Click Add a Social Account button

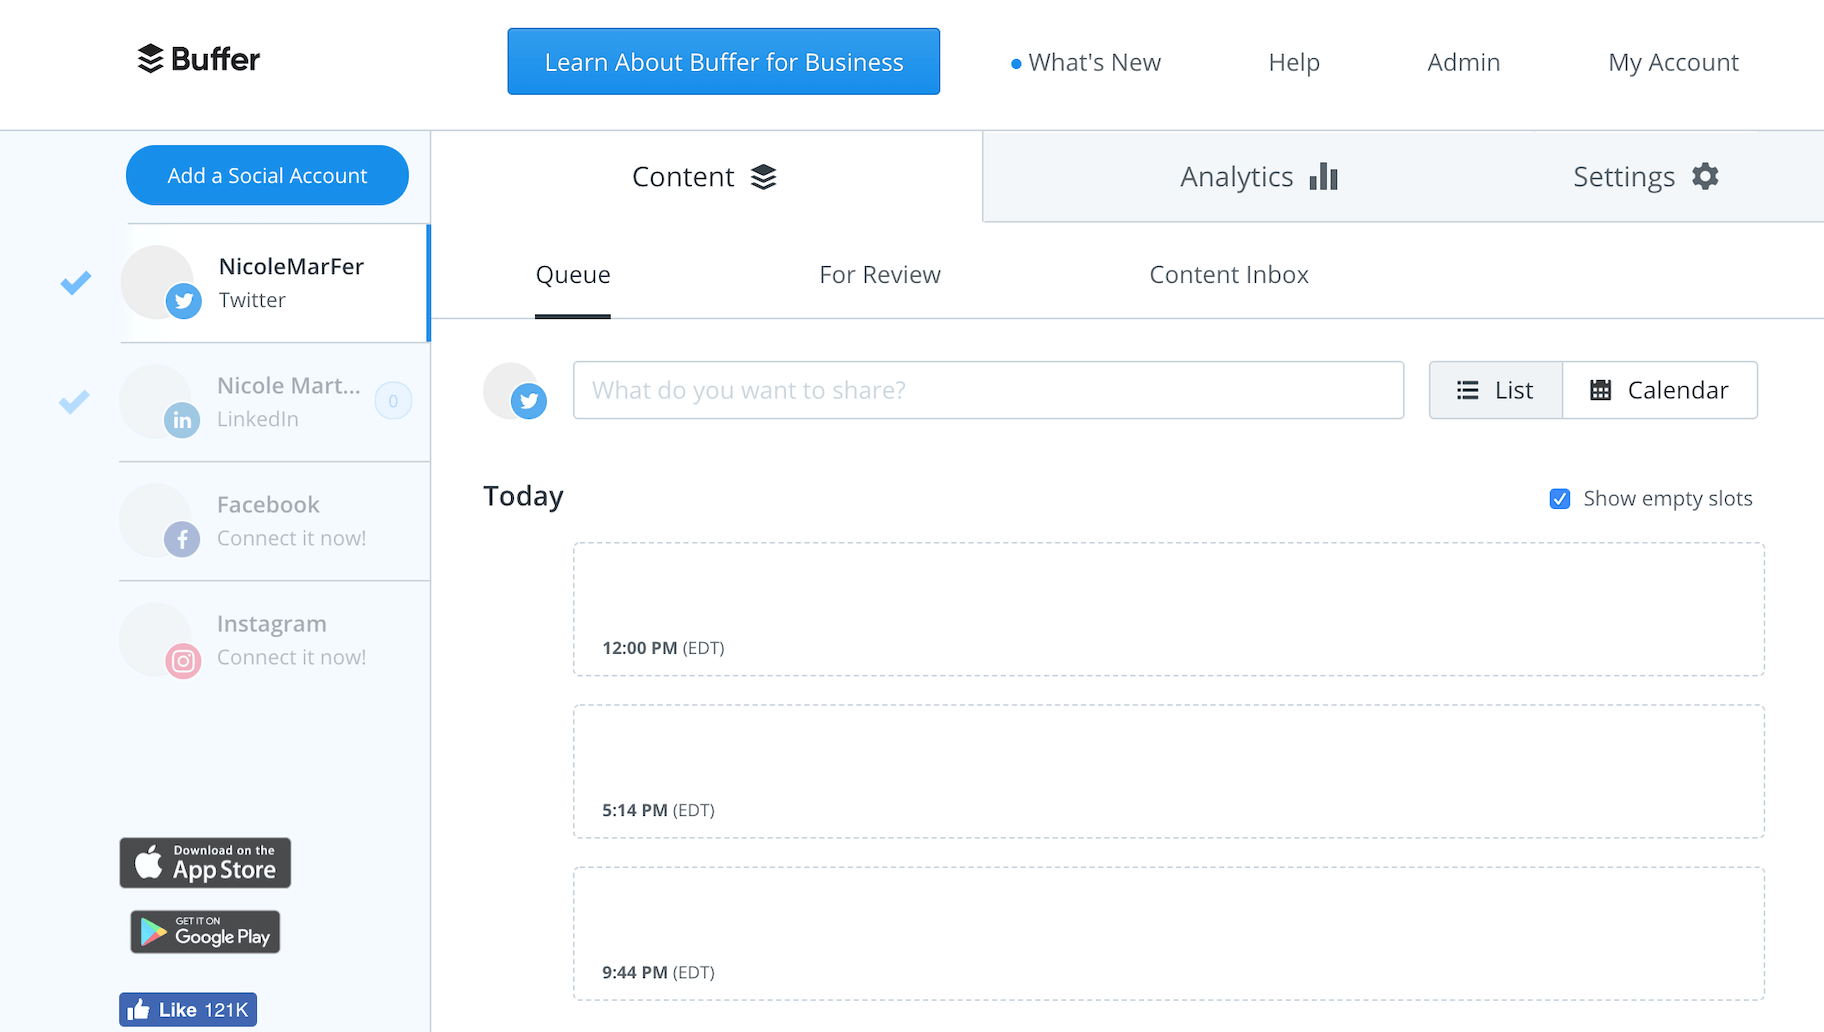click(x=267, y=176)
